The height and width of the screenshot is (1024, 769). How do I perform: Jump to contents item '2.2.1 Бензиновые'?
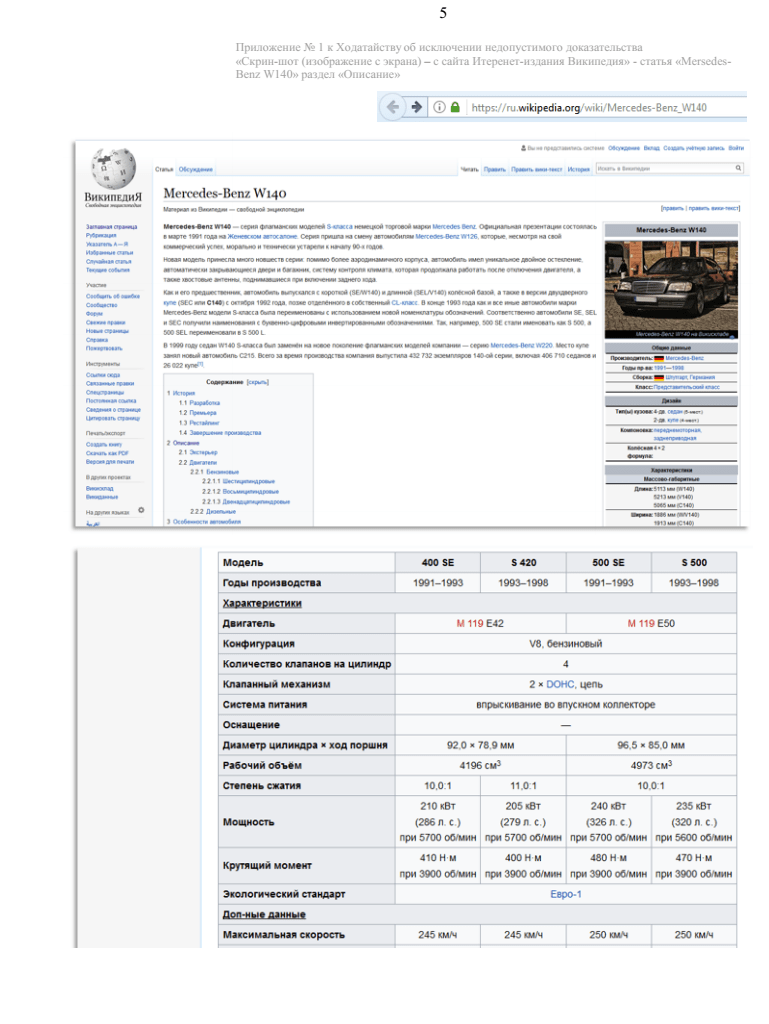click(x=215, y=472)
